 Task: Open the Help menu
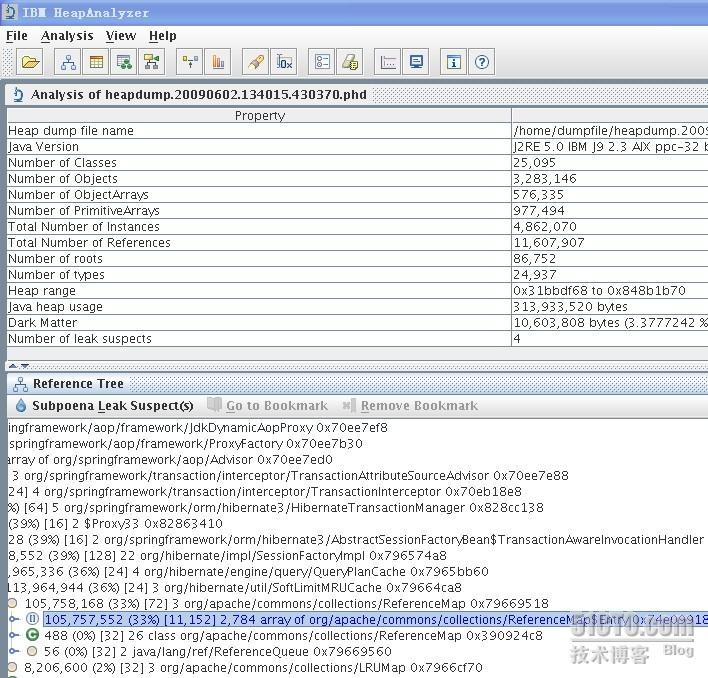pyautogui.click(x=163, y=36)
